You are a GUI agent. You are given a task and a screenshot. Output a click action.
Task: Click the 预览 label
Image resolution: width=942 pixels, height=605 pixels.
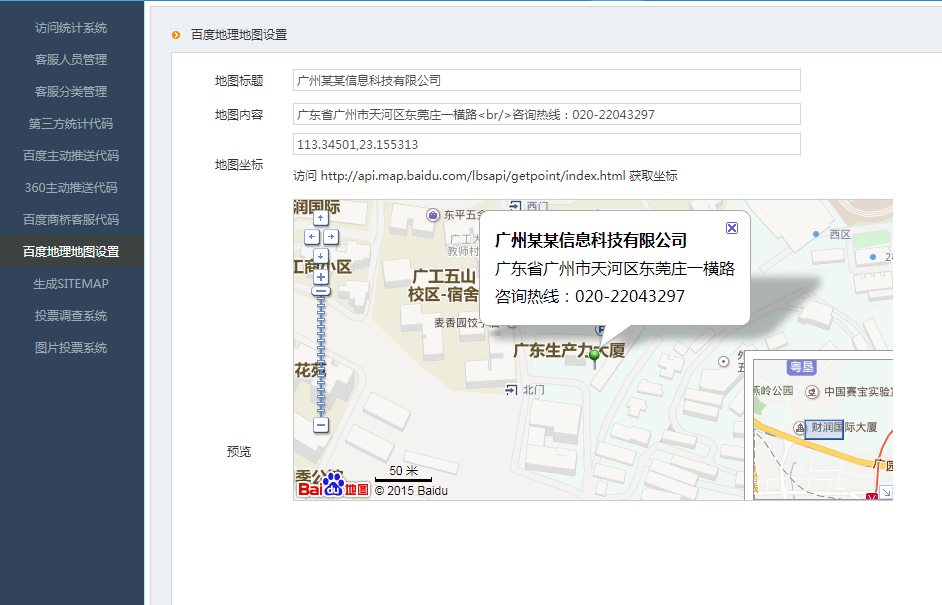pyautogui.click(x=239, y=452)
